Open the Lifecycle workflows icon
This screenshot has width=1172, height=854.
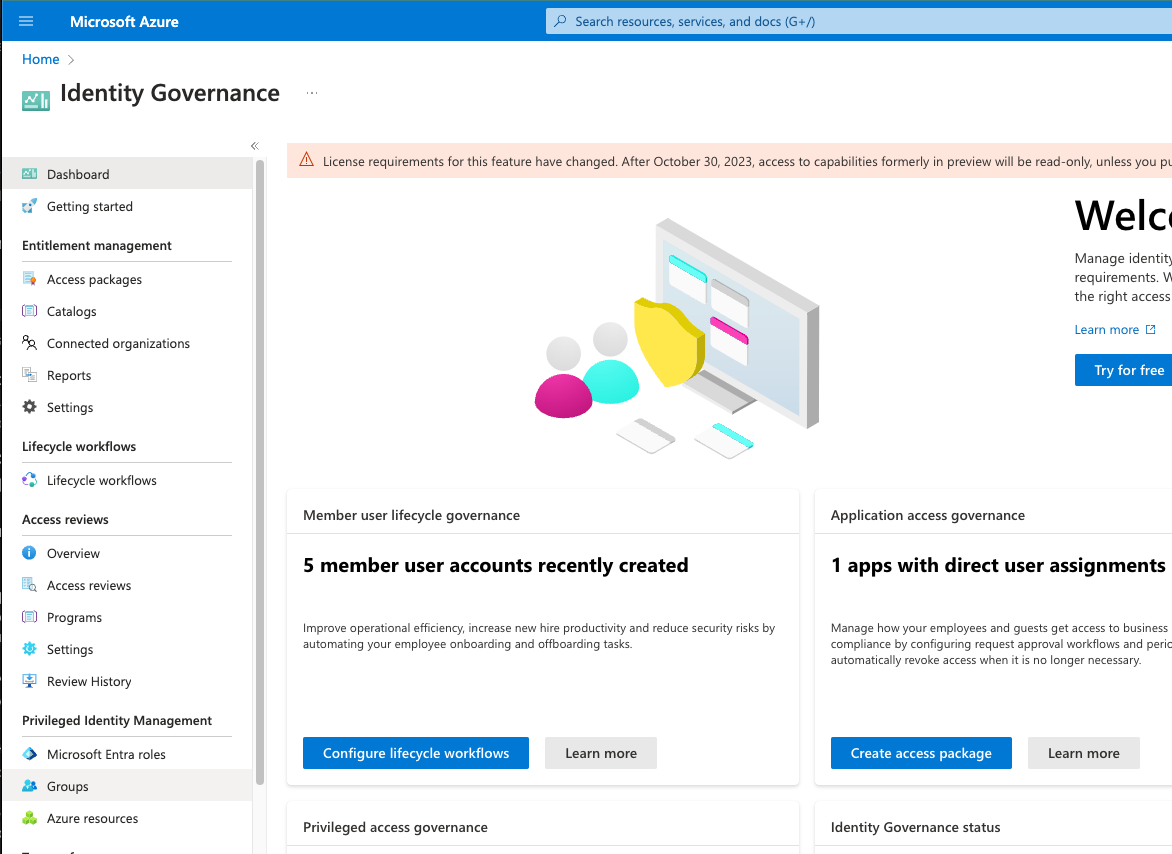point(30,480)
